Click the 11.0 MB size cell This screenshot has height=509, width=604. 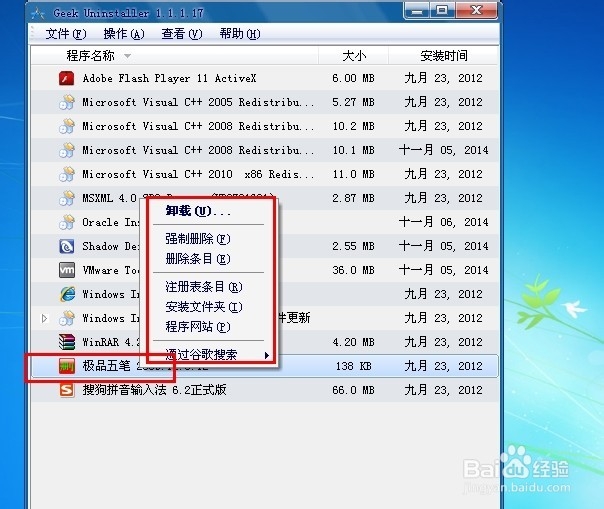click(353, 174)
